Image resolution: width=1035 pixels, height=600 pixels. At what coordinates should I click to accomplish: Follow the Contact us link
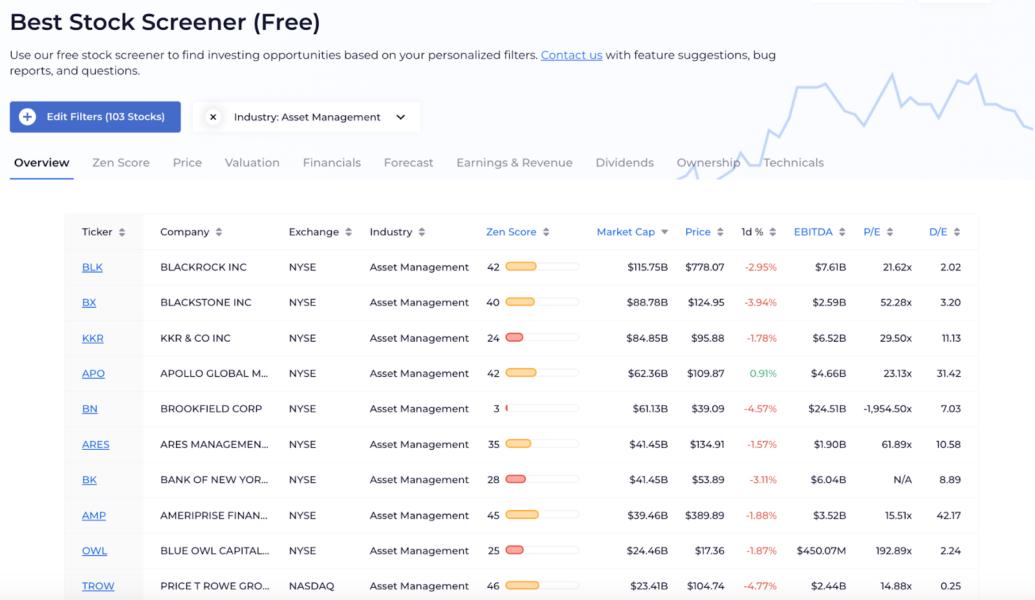click(572, 55)
